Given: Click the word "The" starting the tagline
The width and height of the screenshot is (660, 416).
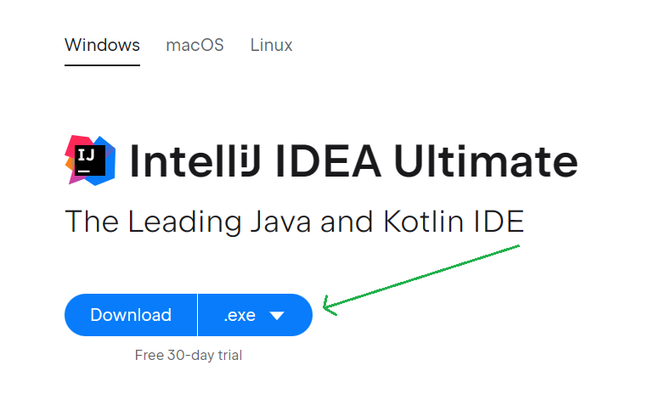Looking at the screenshot, I should pyautogui.click(x=87, y=222).
